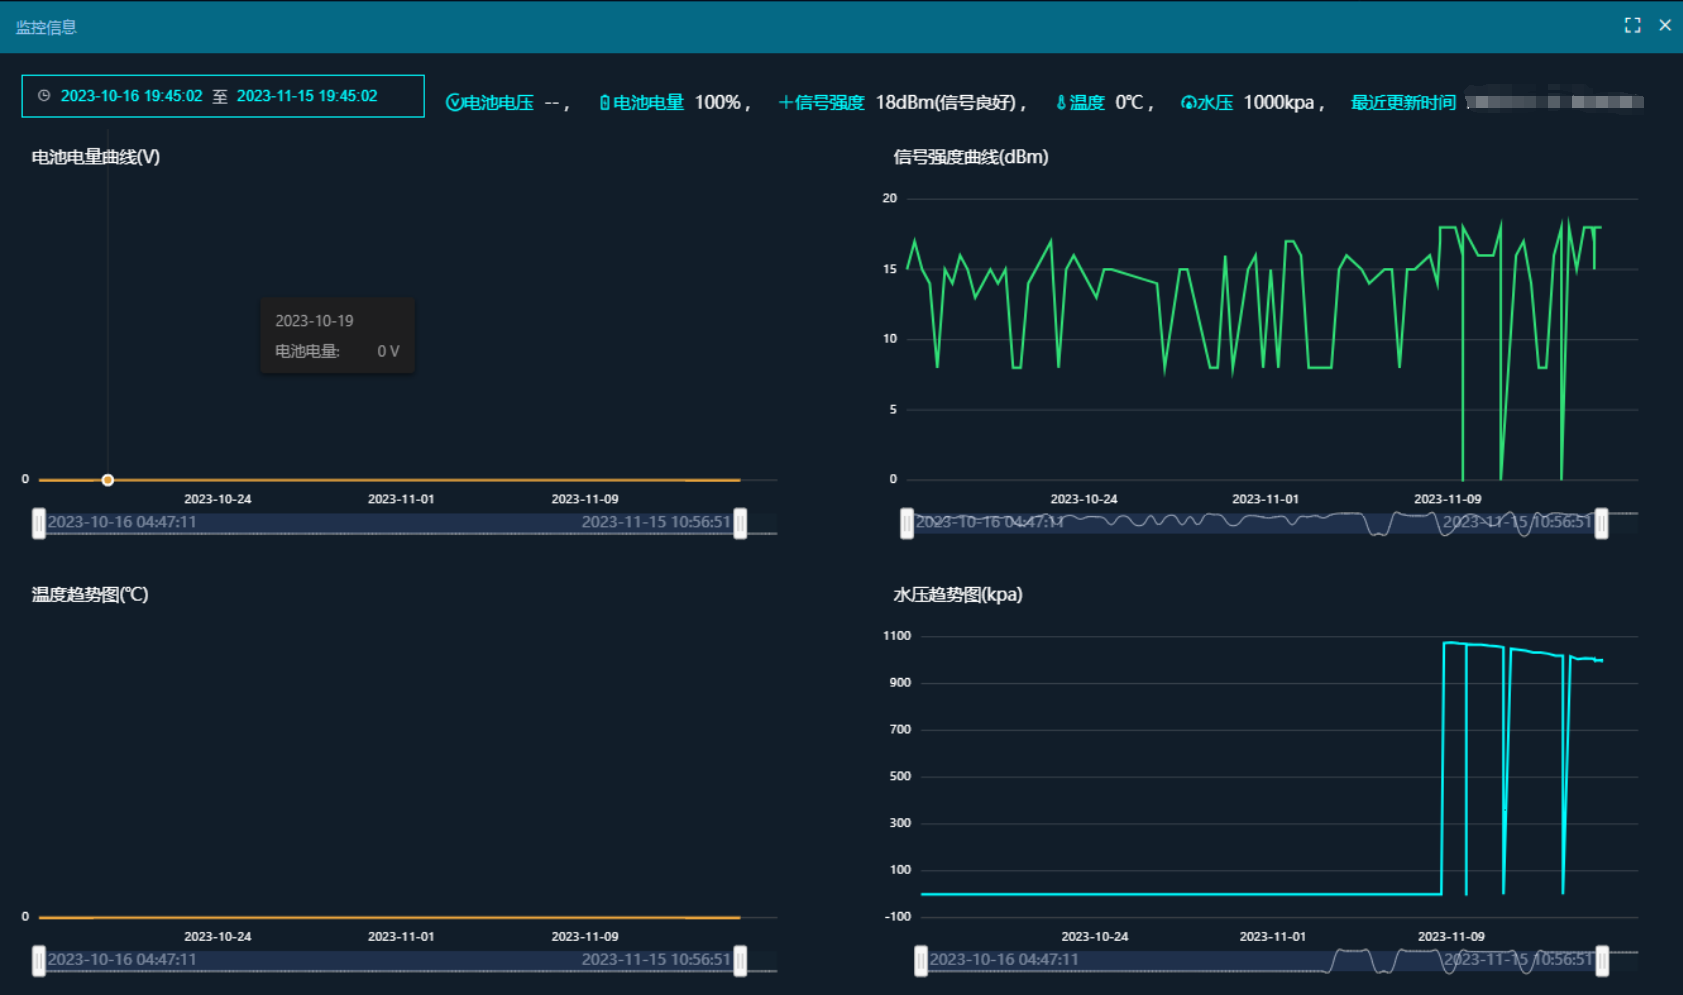Viewport: 1683px width, 995px height.
Task: Click 2023-11-01 axis label on signal chart
Action: click(x=1265, y=498)
